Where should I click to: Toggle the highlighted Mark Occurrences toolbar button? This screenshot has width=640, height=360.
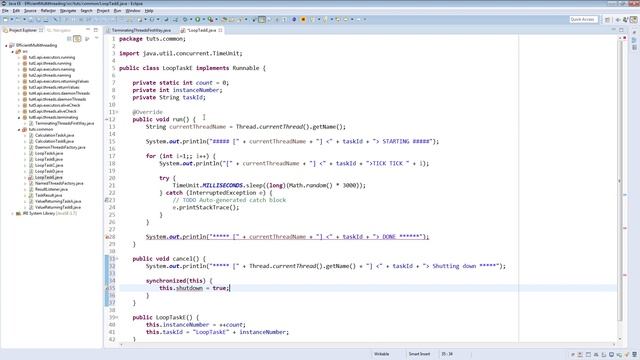[262, 19]
